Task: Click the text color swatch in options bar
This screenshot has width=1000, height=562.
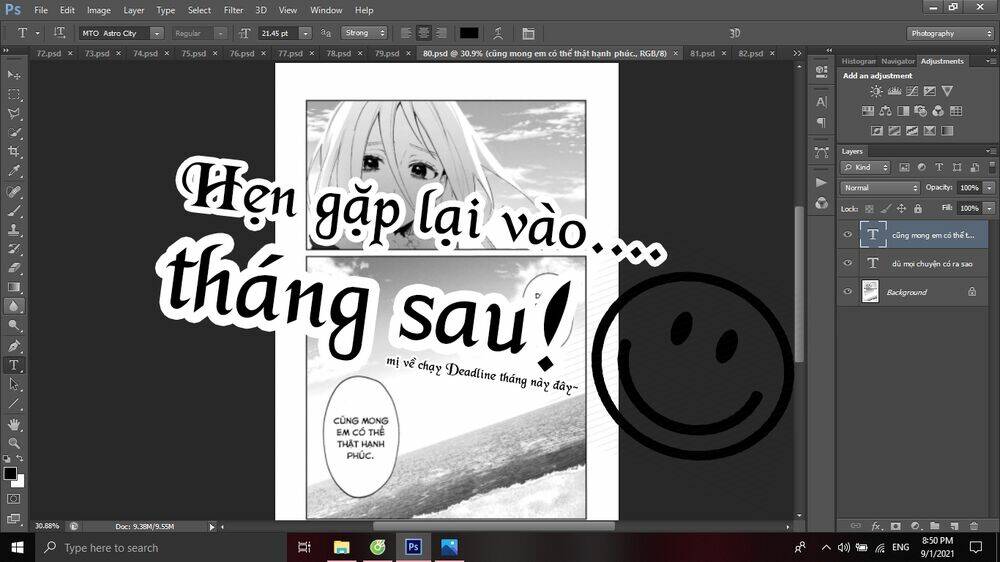Action: pyautogui.click(x=468, y=33)
